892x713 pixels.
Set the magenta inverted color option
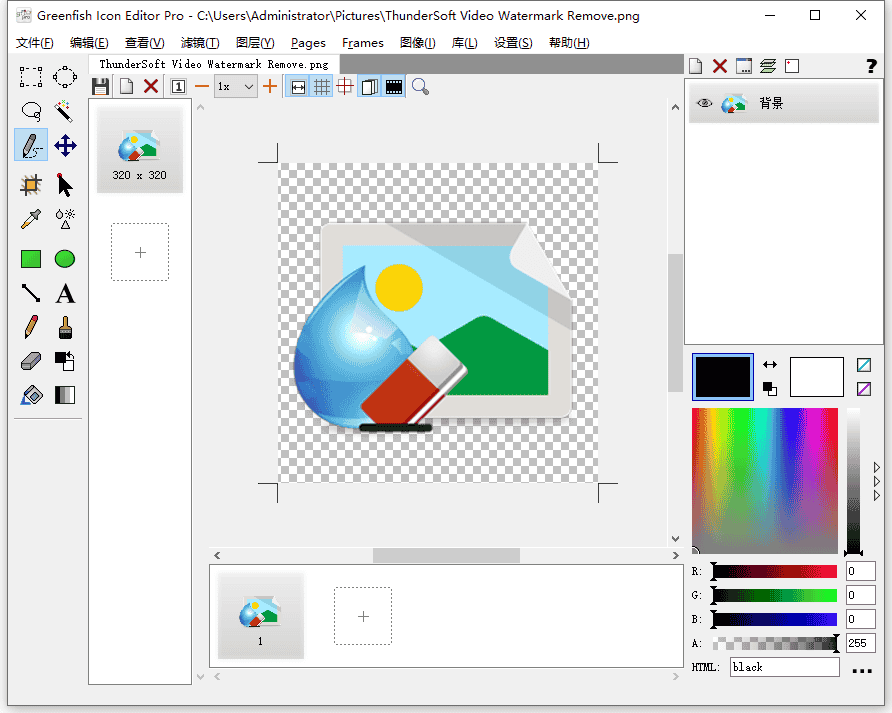[864, 389]
